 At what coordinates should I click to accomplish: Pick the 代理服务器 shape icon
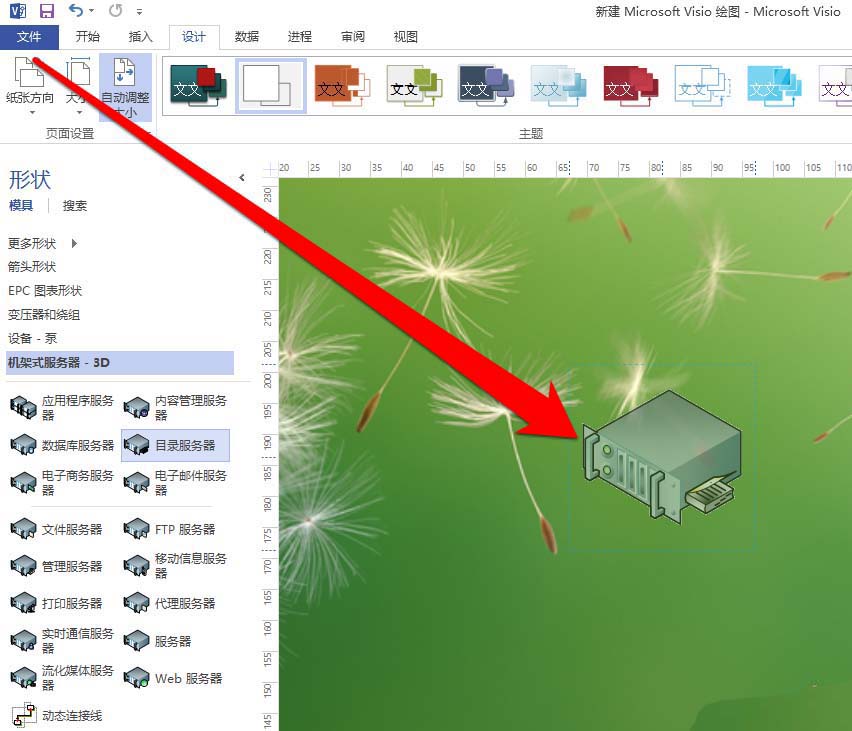tap(136, 603)
